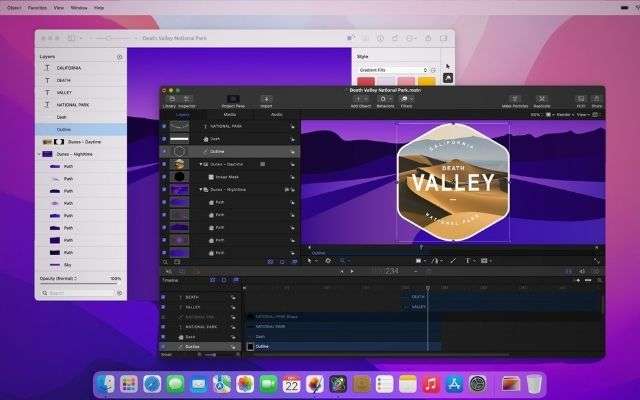Open Behaviors popup in Motion toolbar
This screenshot has height=400, width=640.
[385, 99]
